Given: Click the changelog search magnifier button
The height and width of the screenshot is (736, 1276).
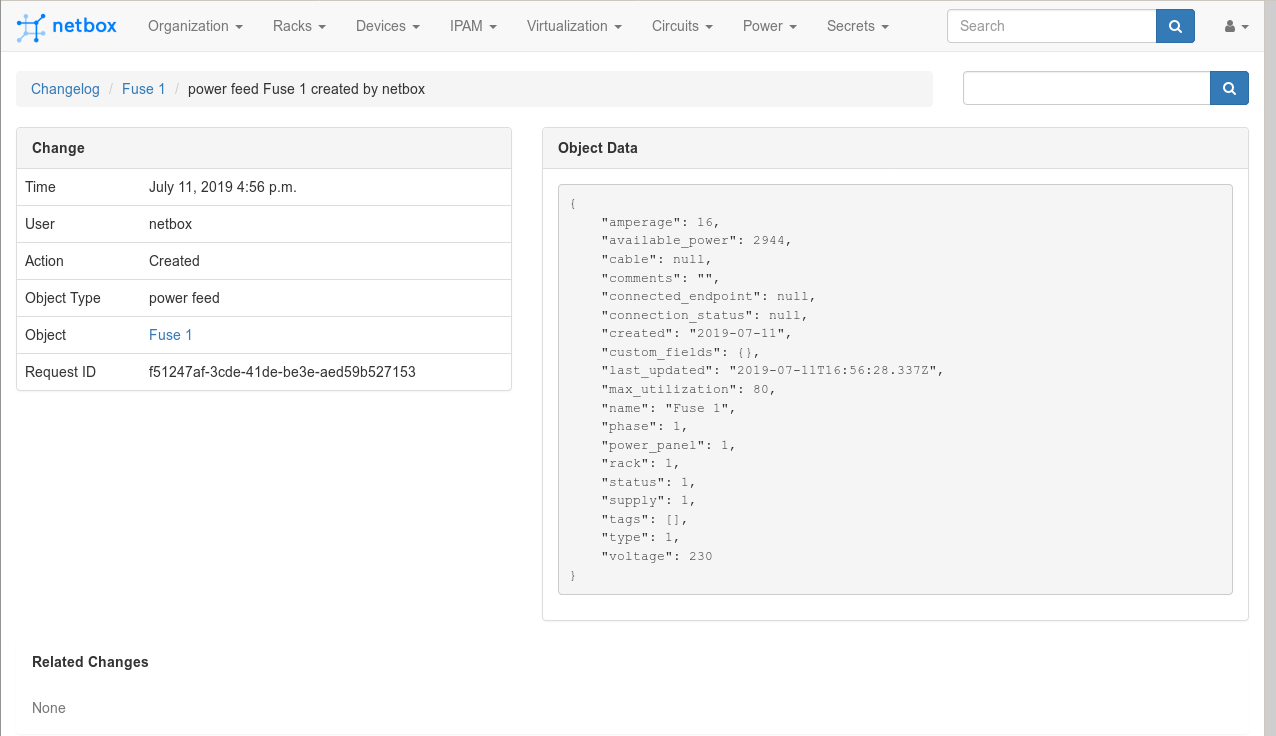Looking at the screenshot, I should click(1229, 88).
